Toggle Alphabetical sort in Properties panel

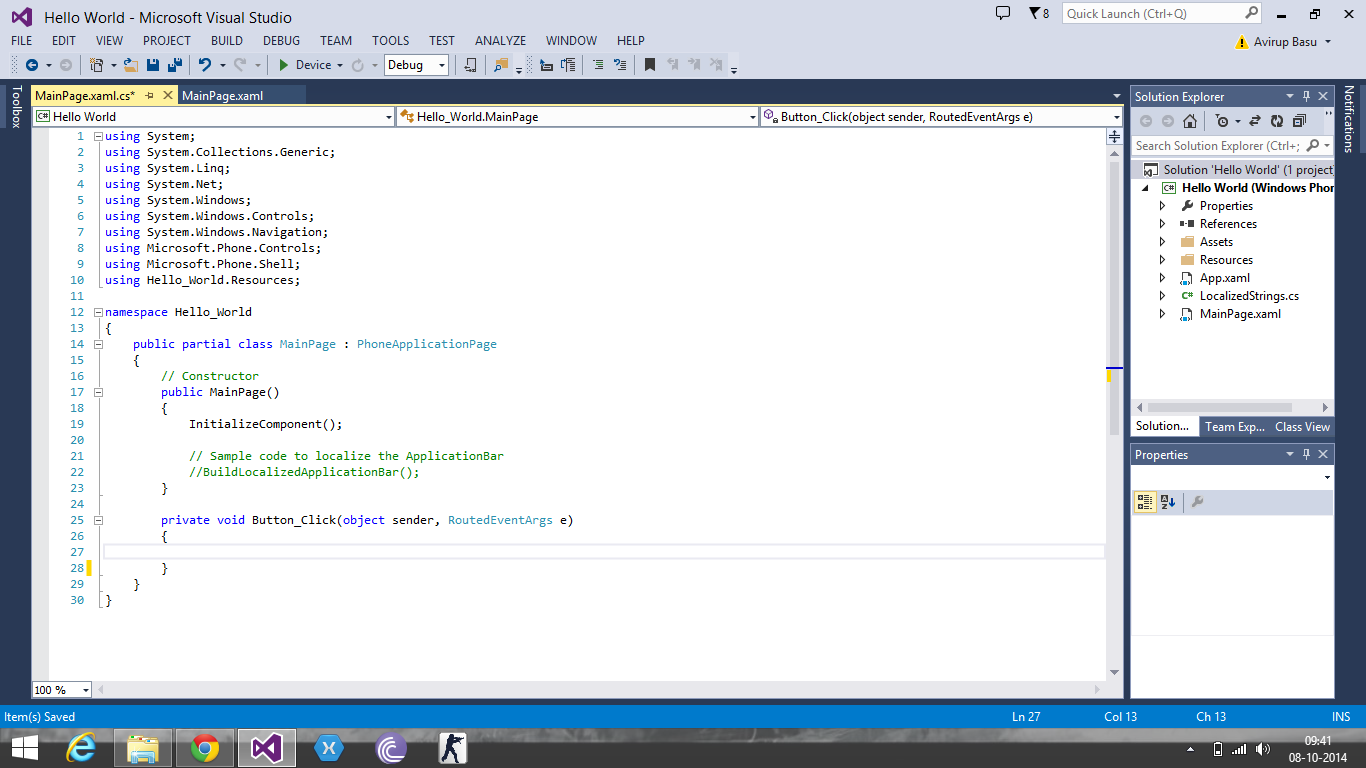(1168, 502)
